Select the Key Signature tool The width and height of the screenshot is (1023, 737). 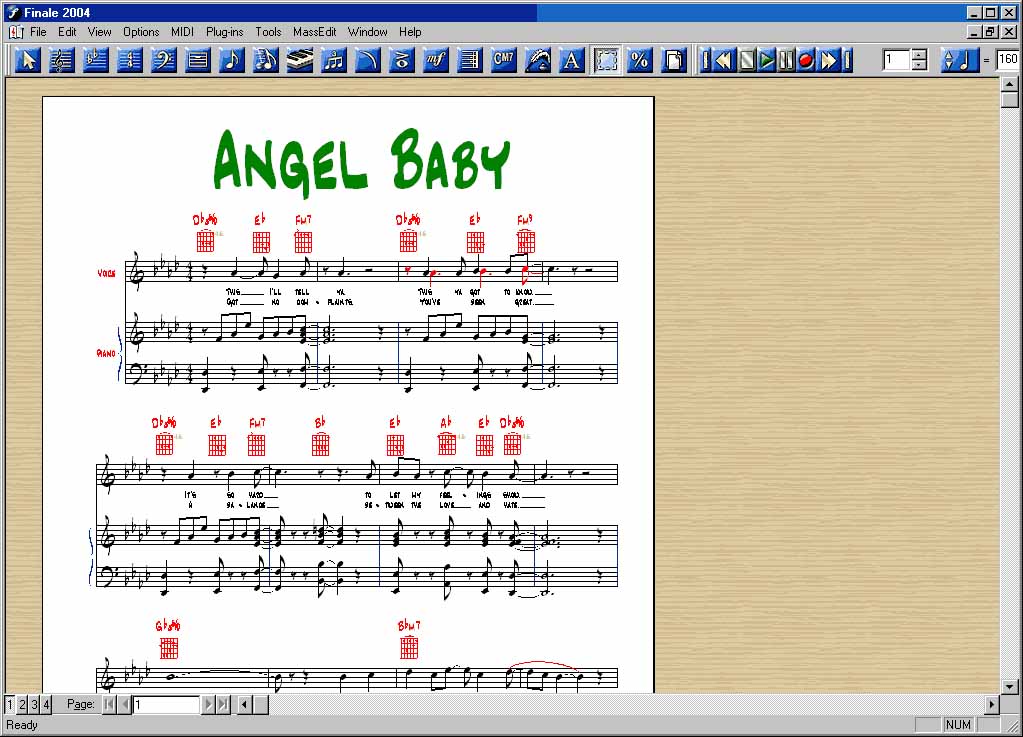tap(96, 60)
